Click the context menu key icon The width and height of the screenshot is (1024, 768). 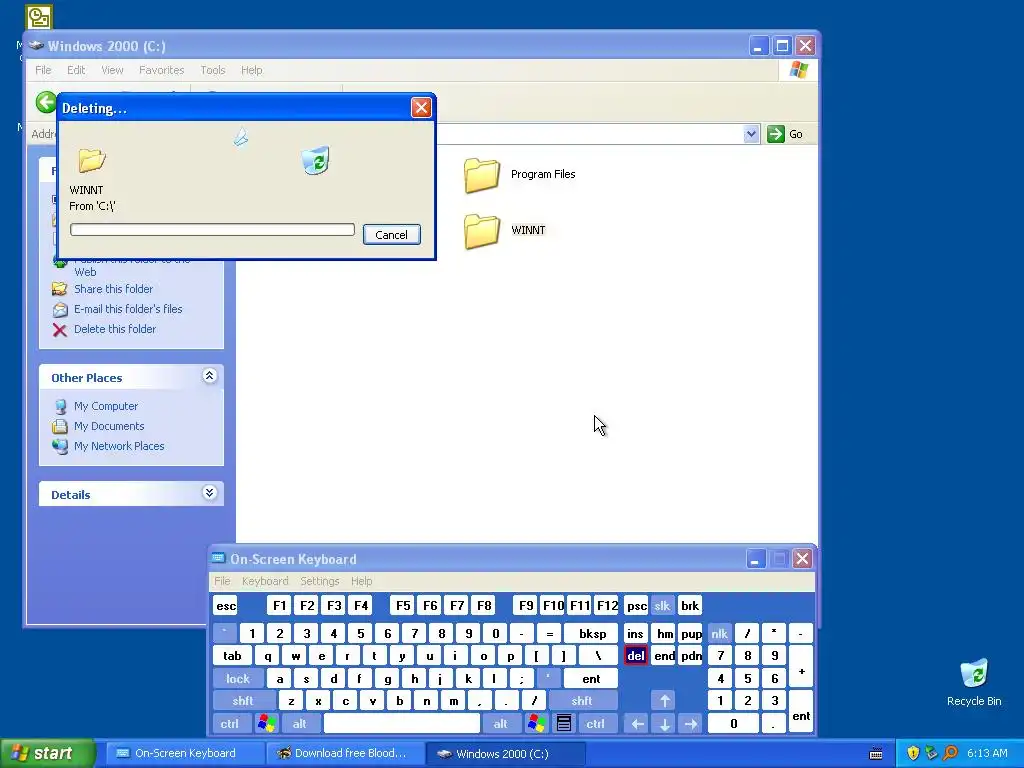[x=564, y=724]
